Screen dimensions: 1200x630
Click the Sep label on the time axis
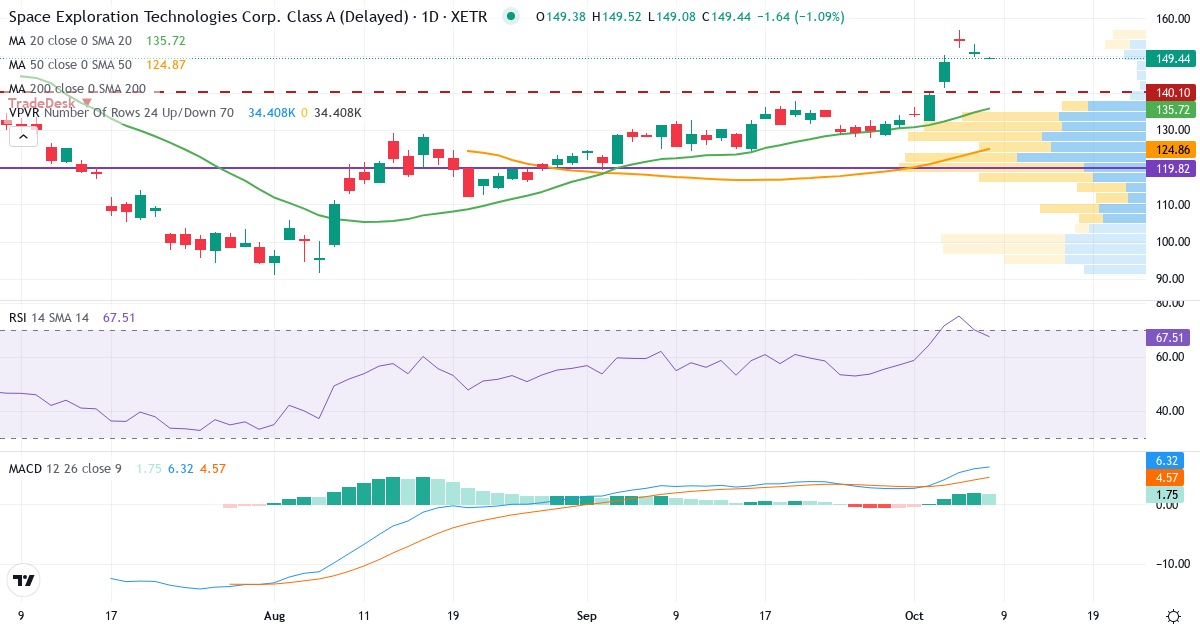[x=588, y=616]
